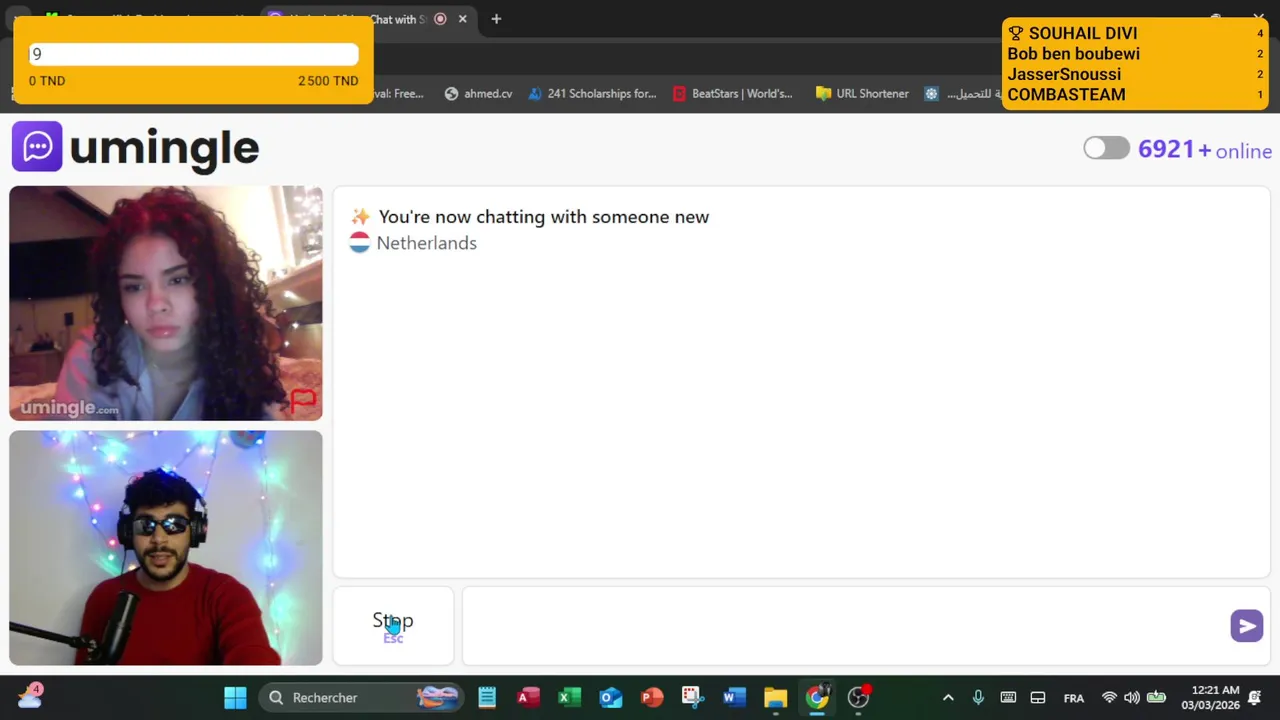
Task: Report the stranger with the red flag icon
Action: coord(303,401)
